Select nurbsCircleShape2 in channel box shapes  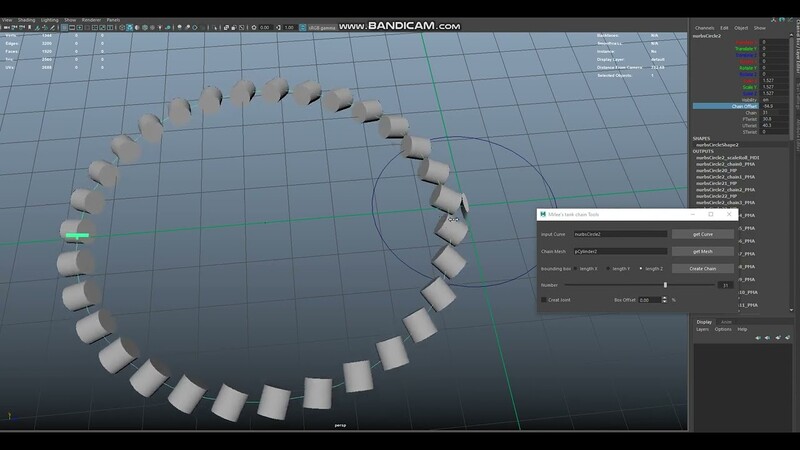click(x=716, y=144)
